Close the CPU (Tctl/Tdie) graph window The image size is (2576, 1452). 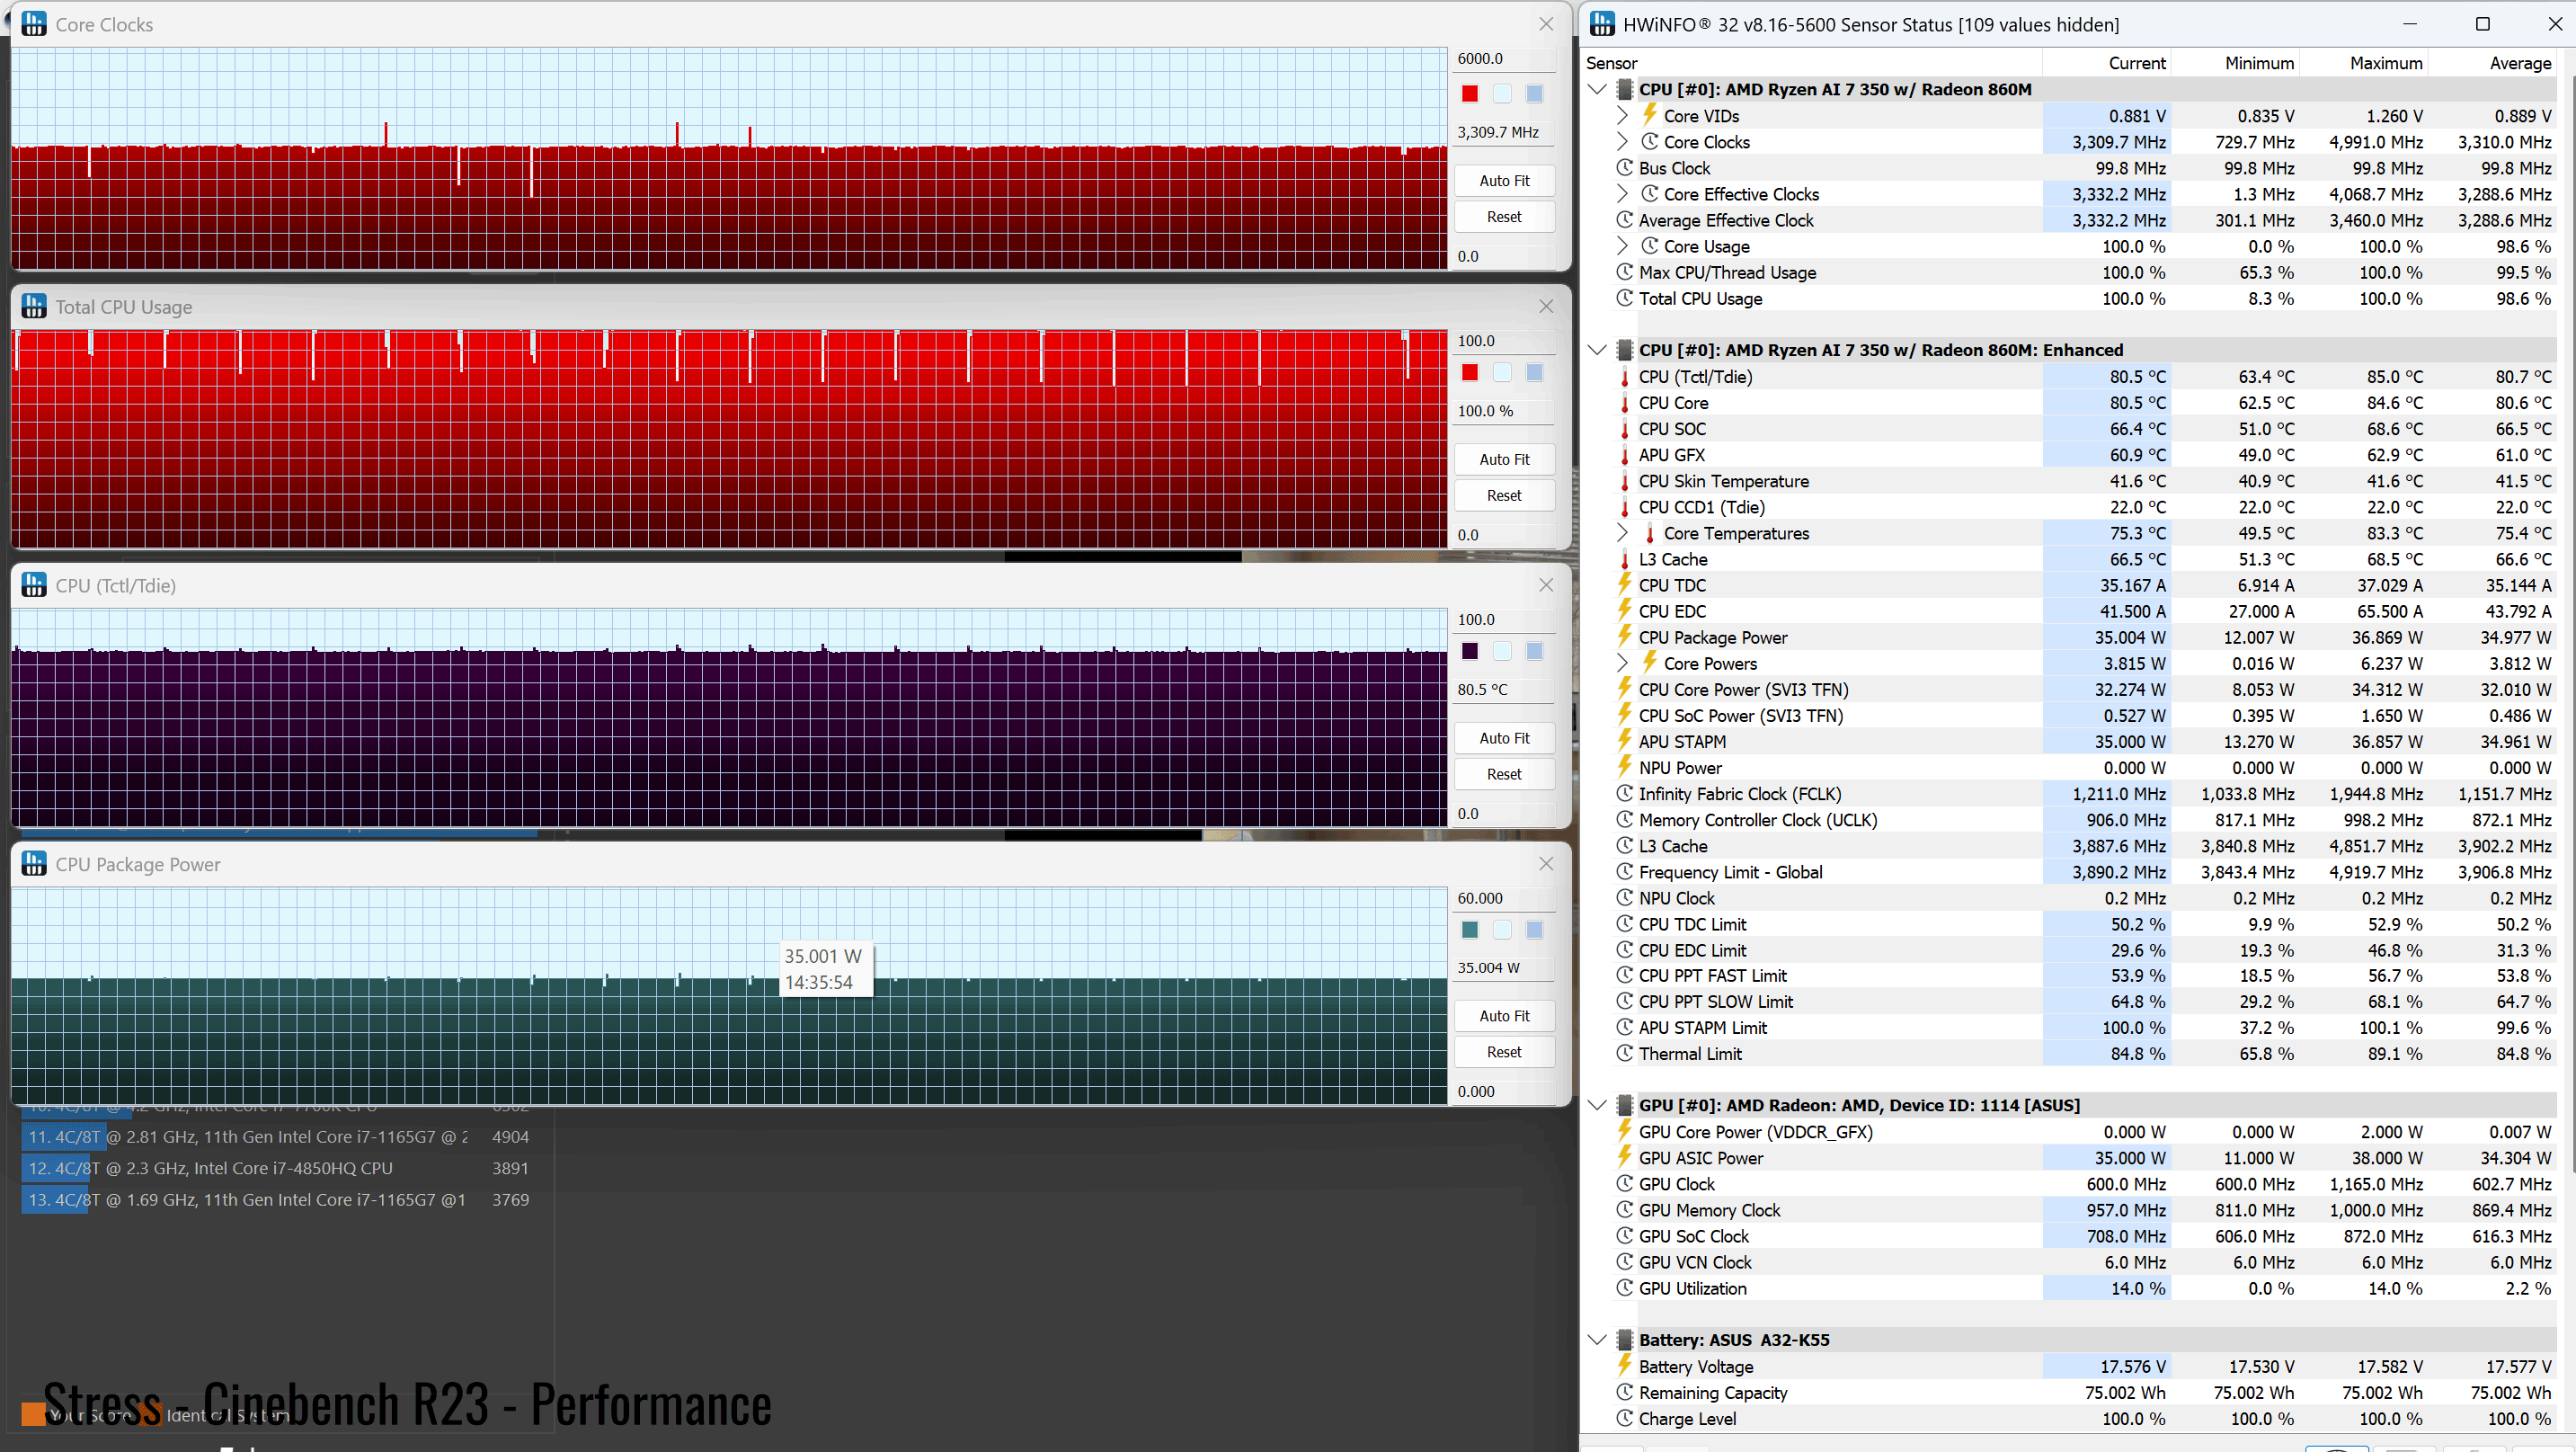tap(1546, 585)
